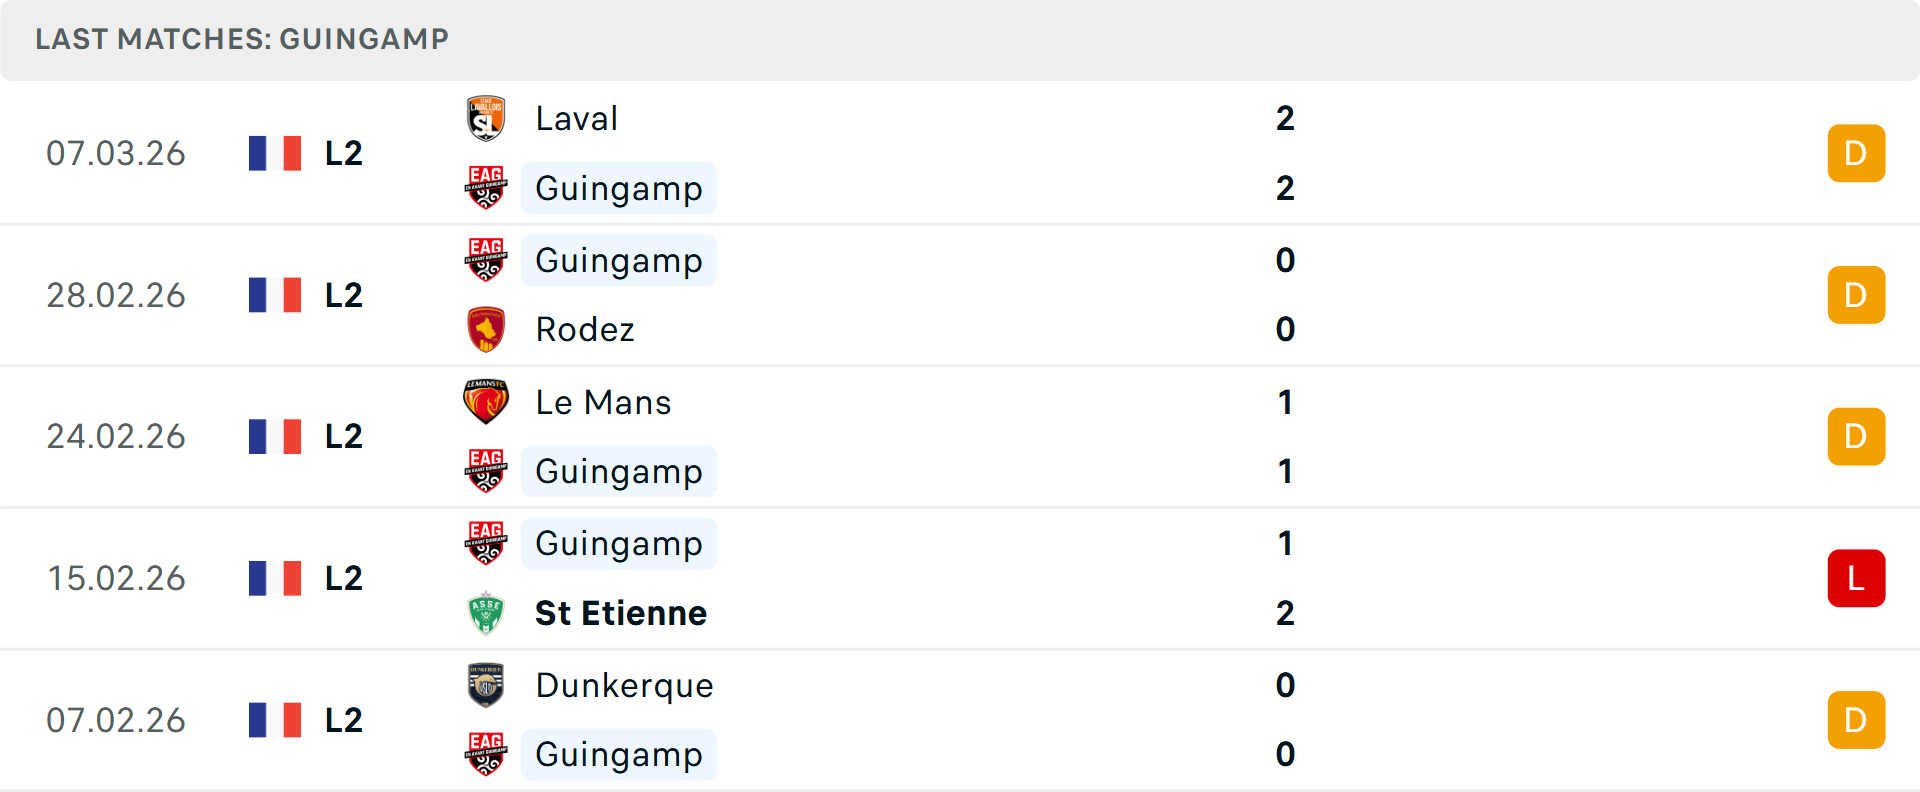This screenshot has height=792, width=1920.
Task: Click the St Etienne ASSE logo
Action: coord(486,612)
